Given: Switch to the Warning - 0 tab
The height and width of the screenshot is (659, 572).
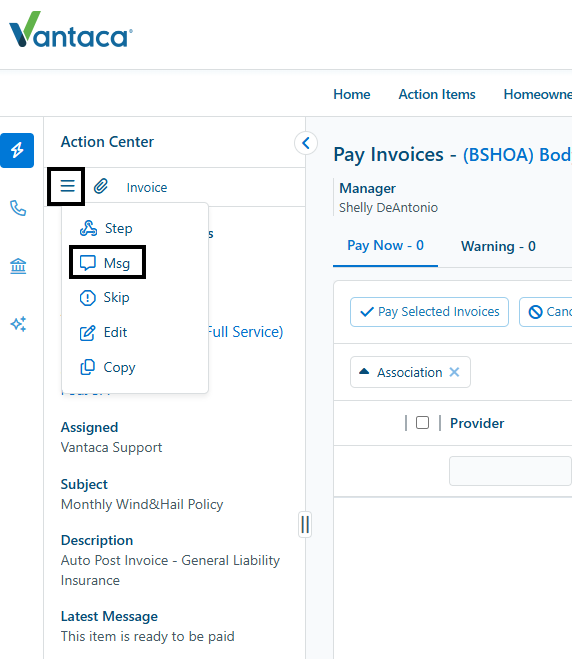Looking at the screenshot, I should coord(498,246).
